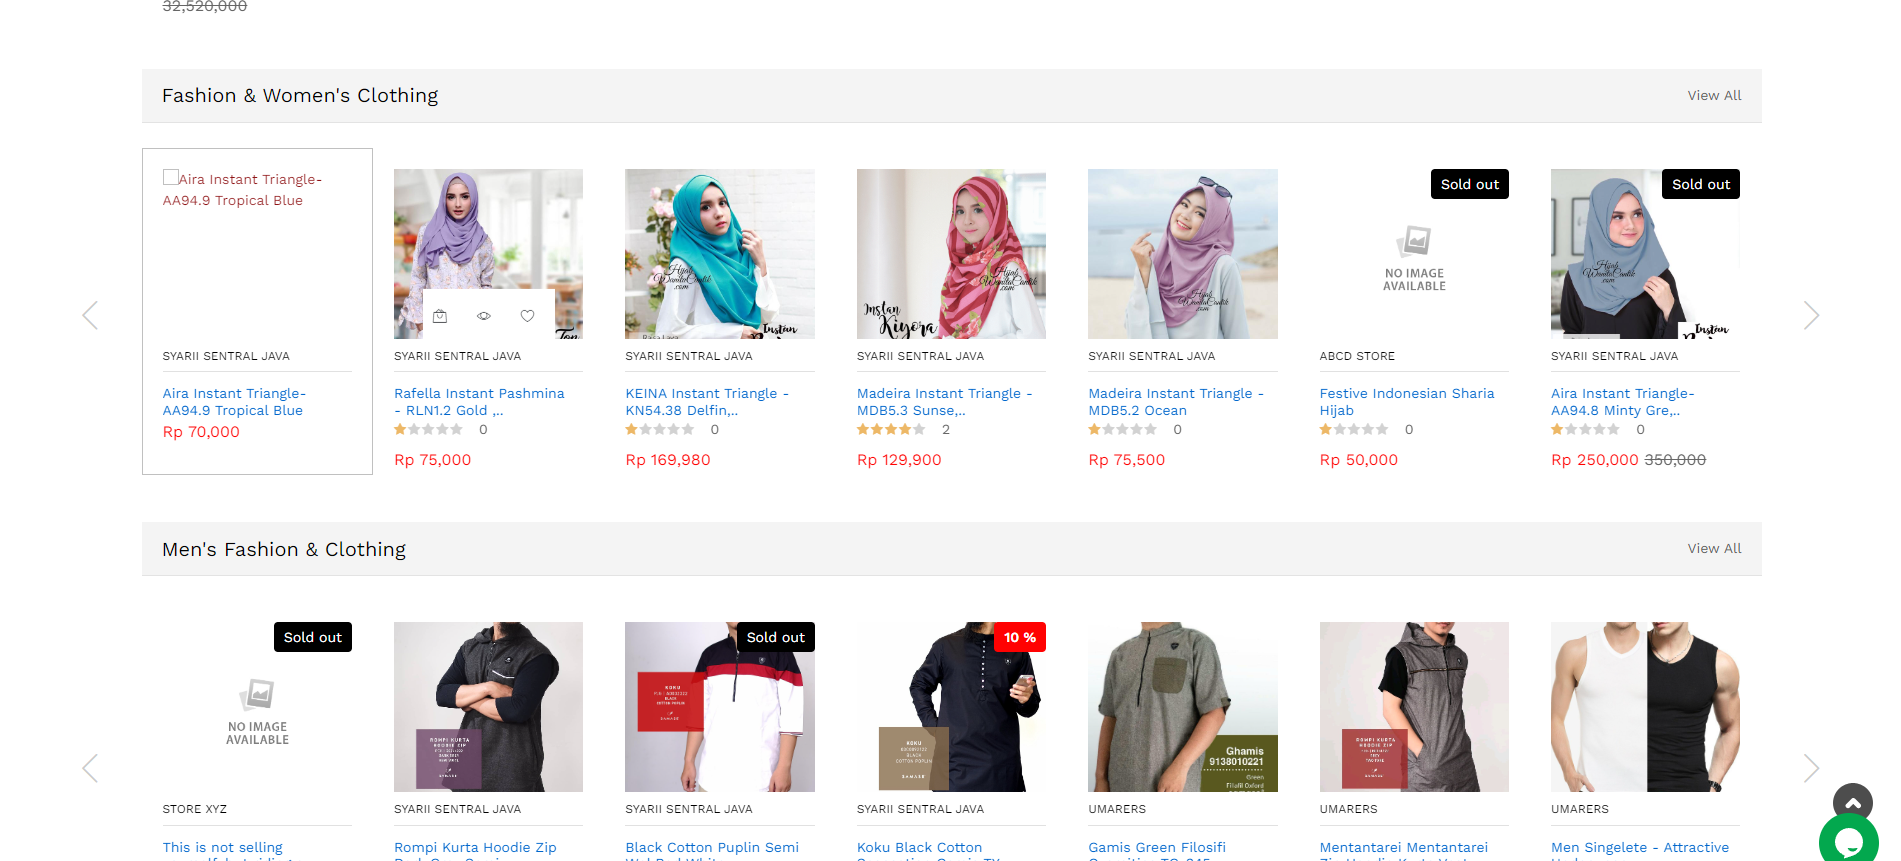Add Rafella Instant Pashmina to shopping bag

(440, 316)
